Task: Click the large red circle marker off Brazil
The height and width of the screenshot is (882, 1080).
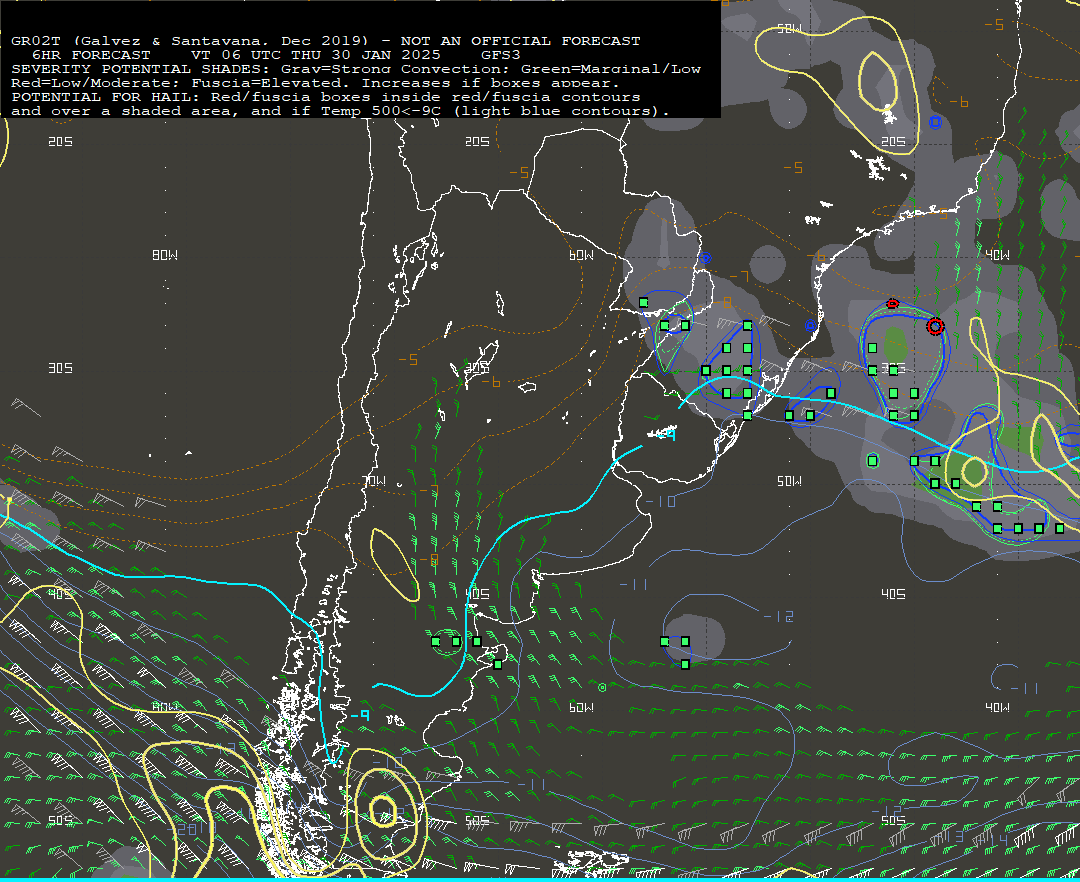Action: pyautogui.click(x=935, y=326)
